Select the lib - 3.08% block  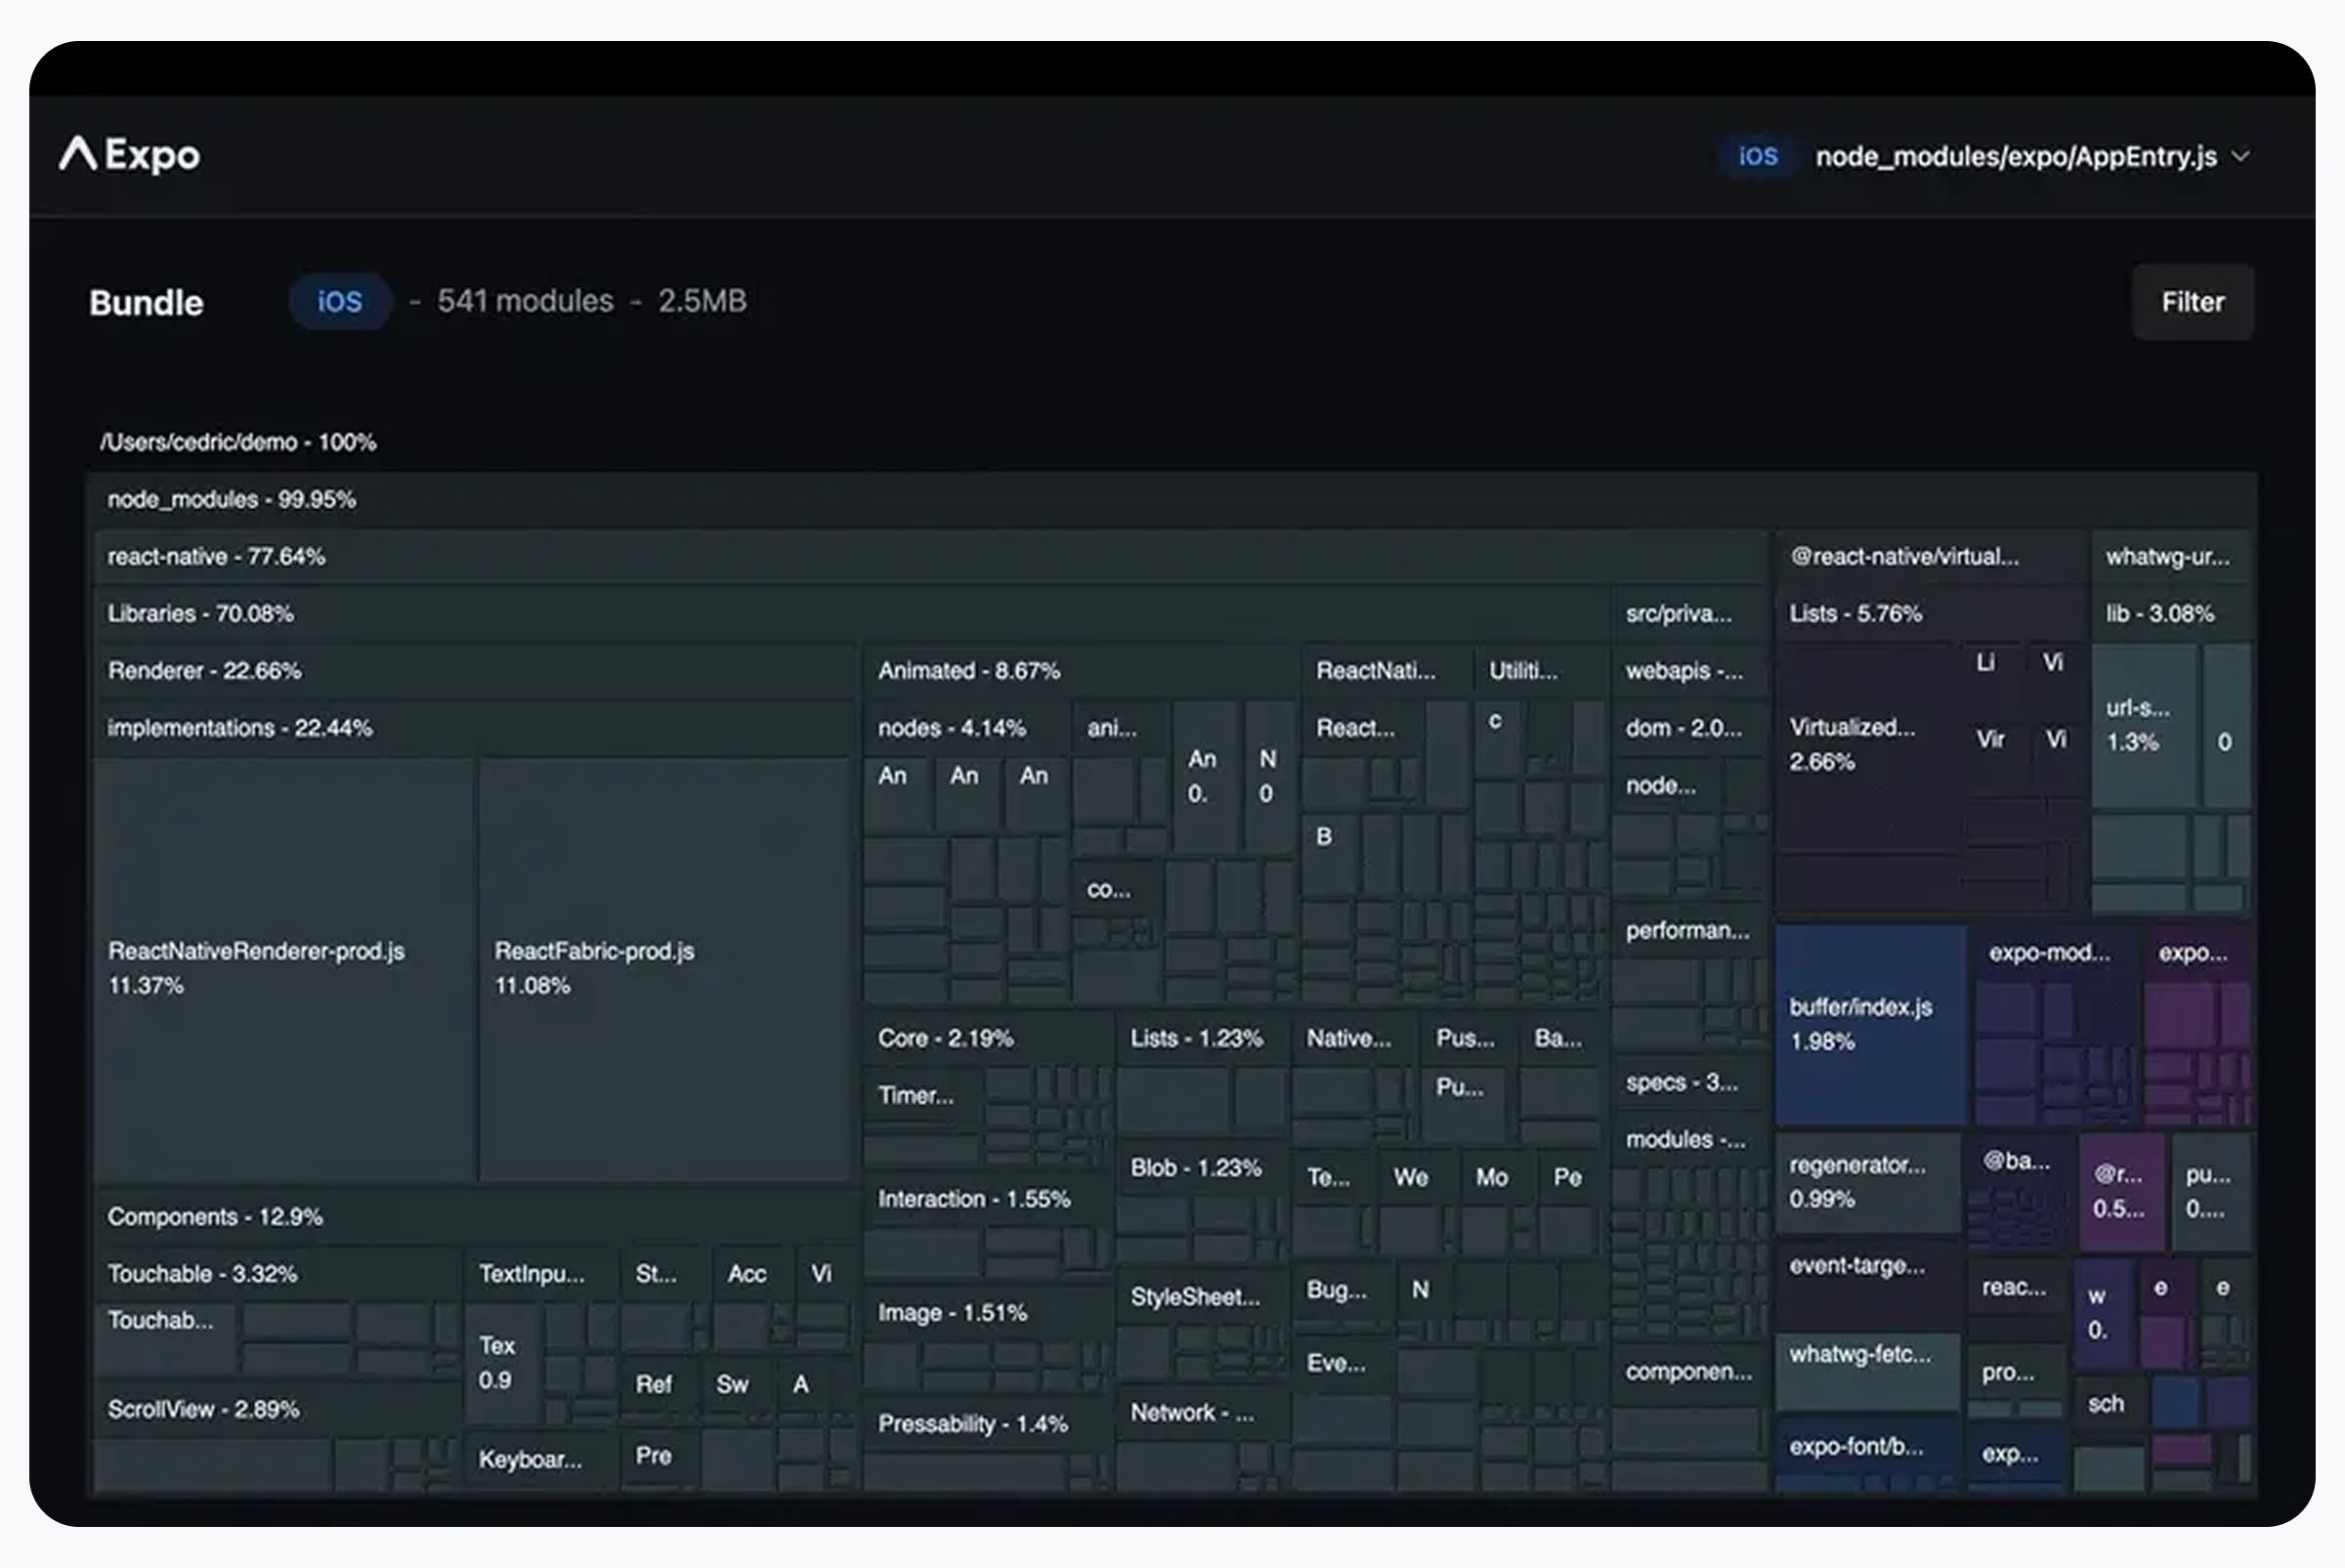click(x=2171, y=613)
